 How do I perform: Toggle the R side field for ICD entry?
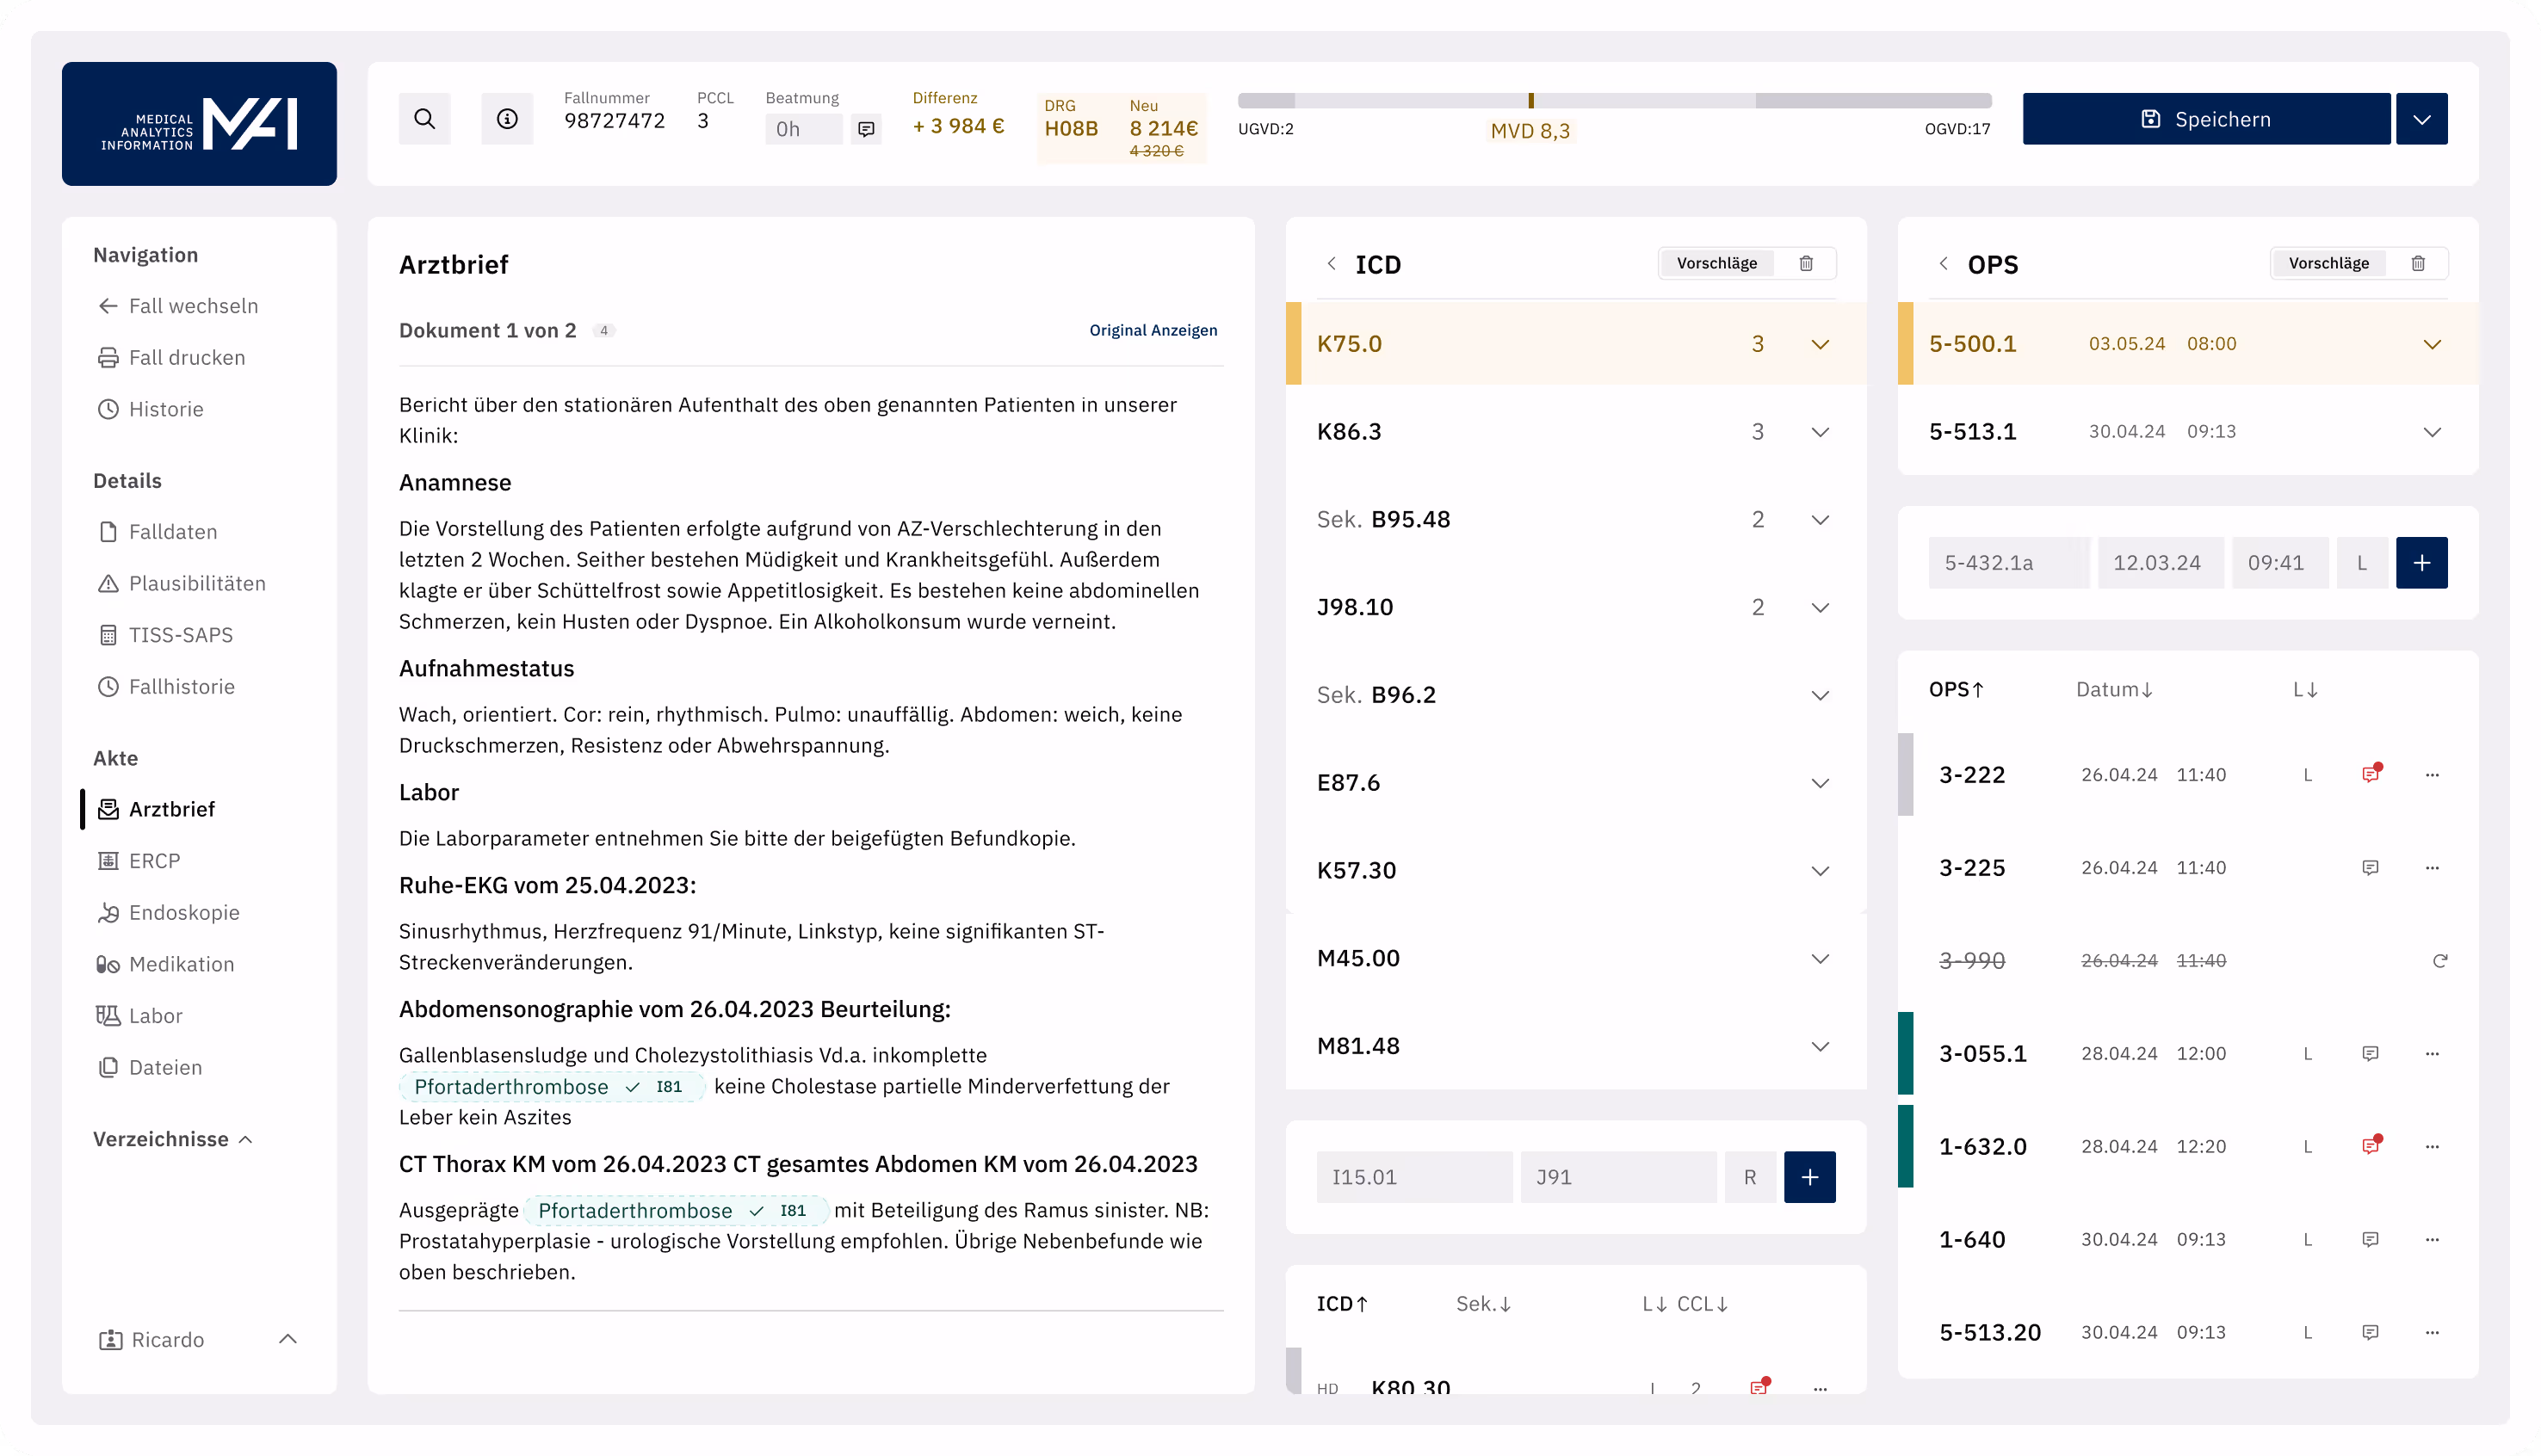[x=1749, y=1177]
